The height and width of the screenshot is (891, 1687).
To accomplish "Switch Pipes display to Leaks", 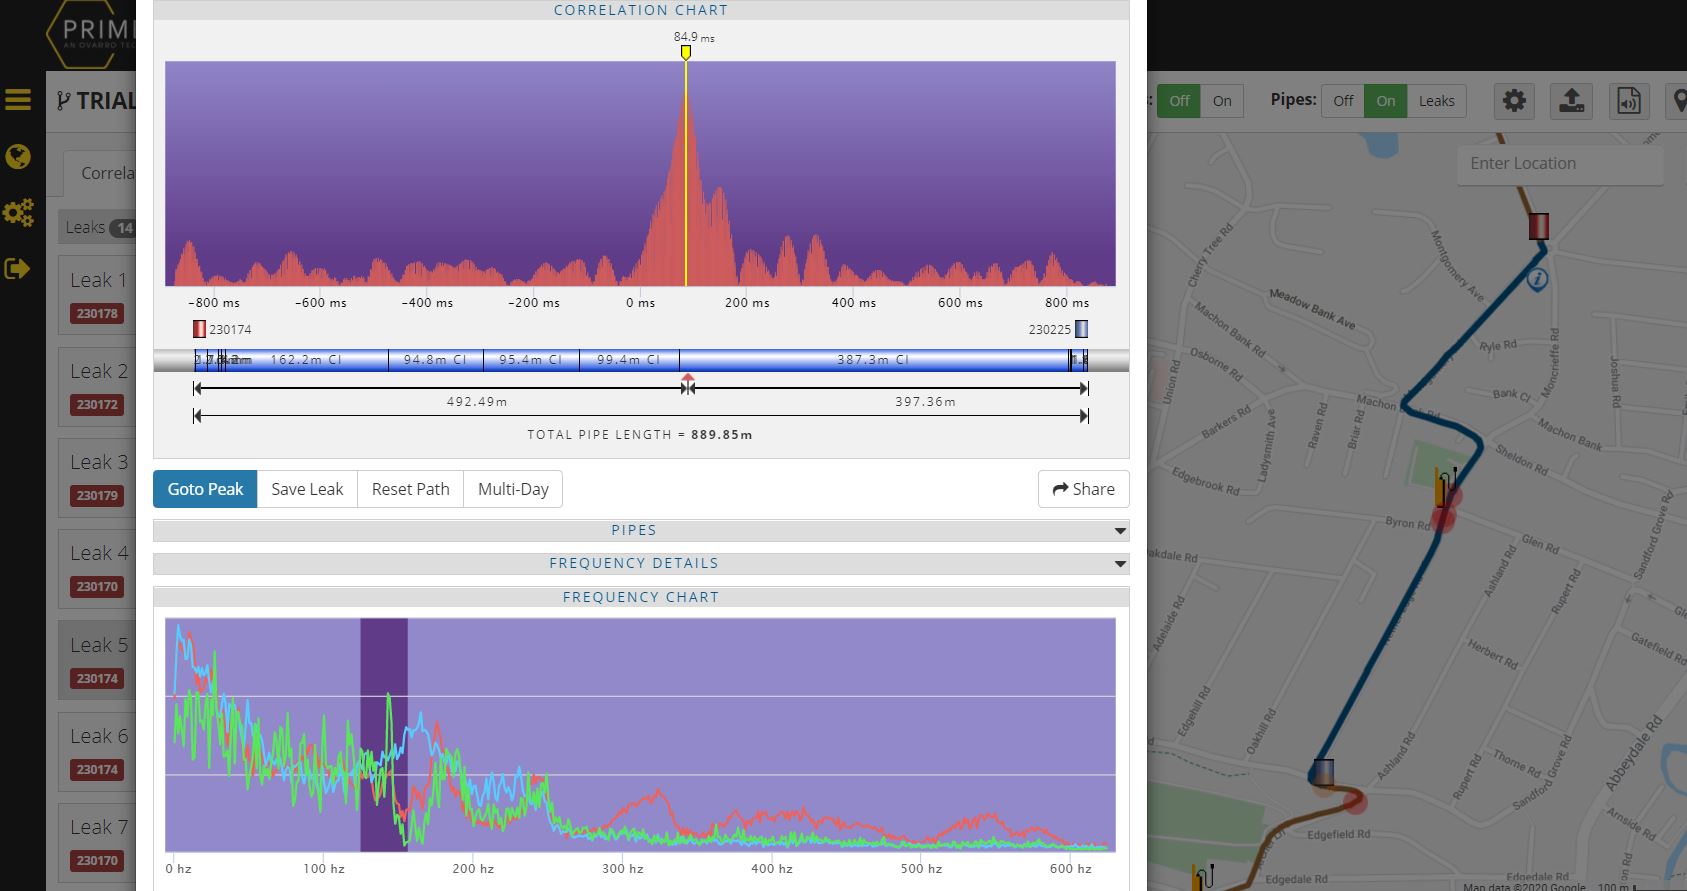I will (1436, 101).
